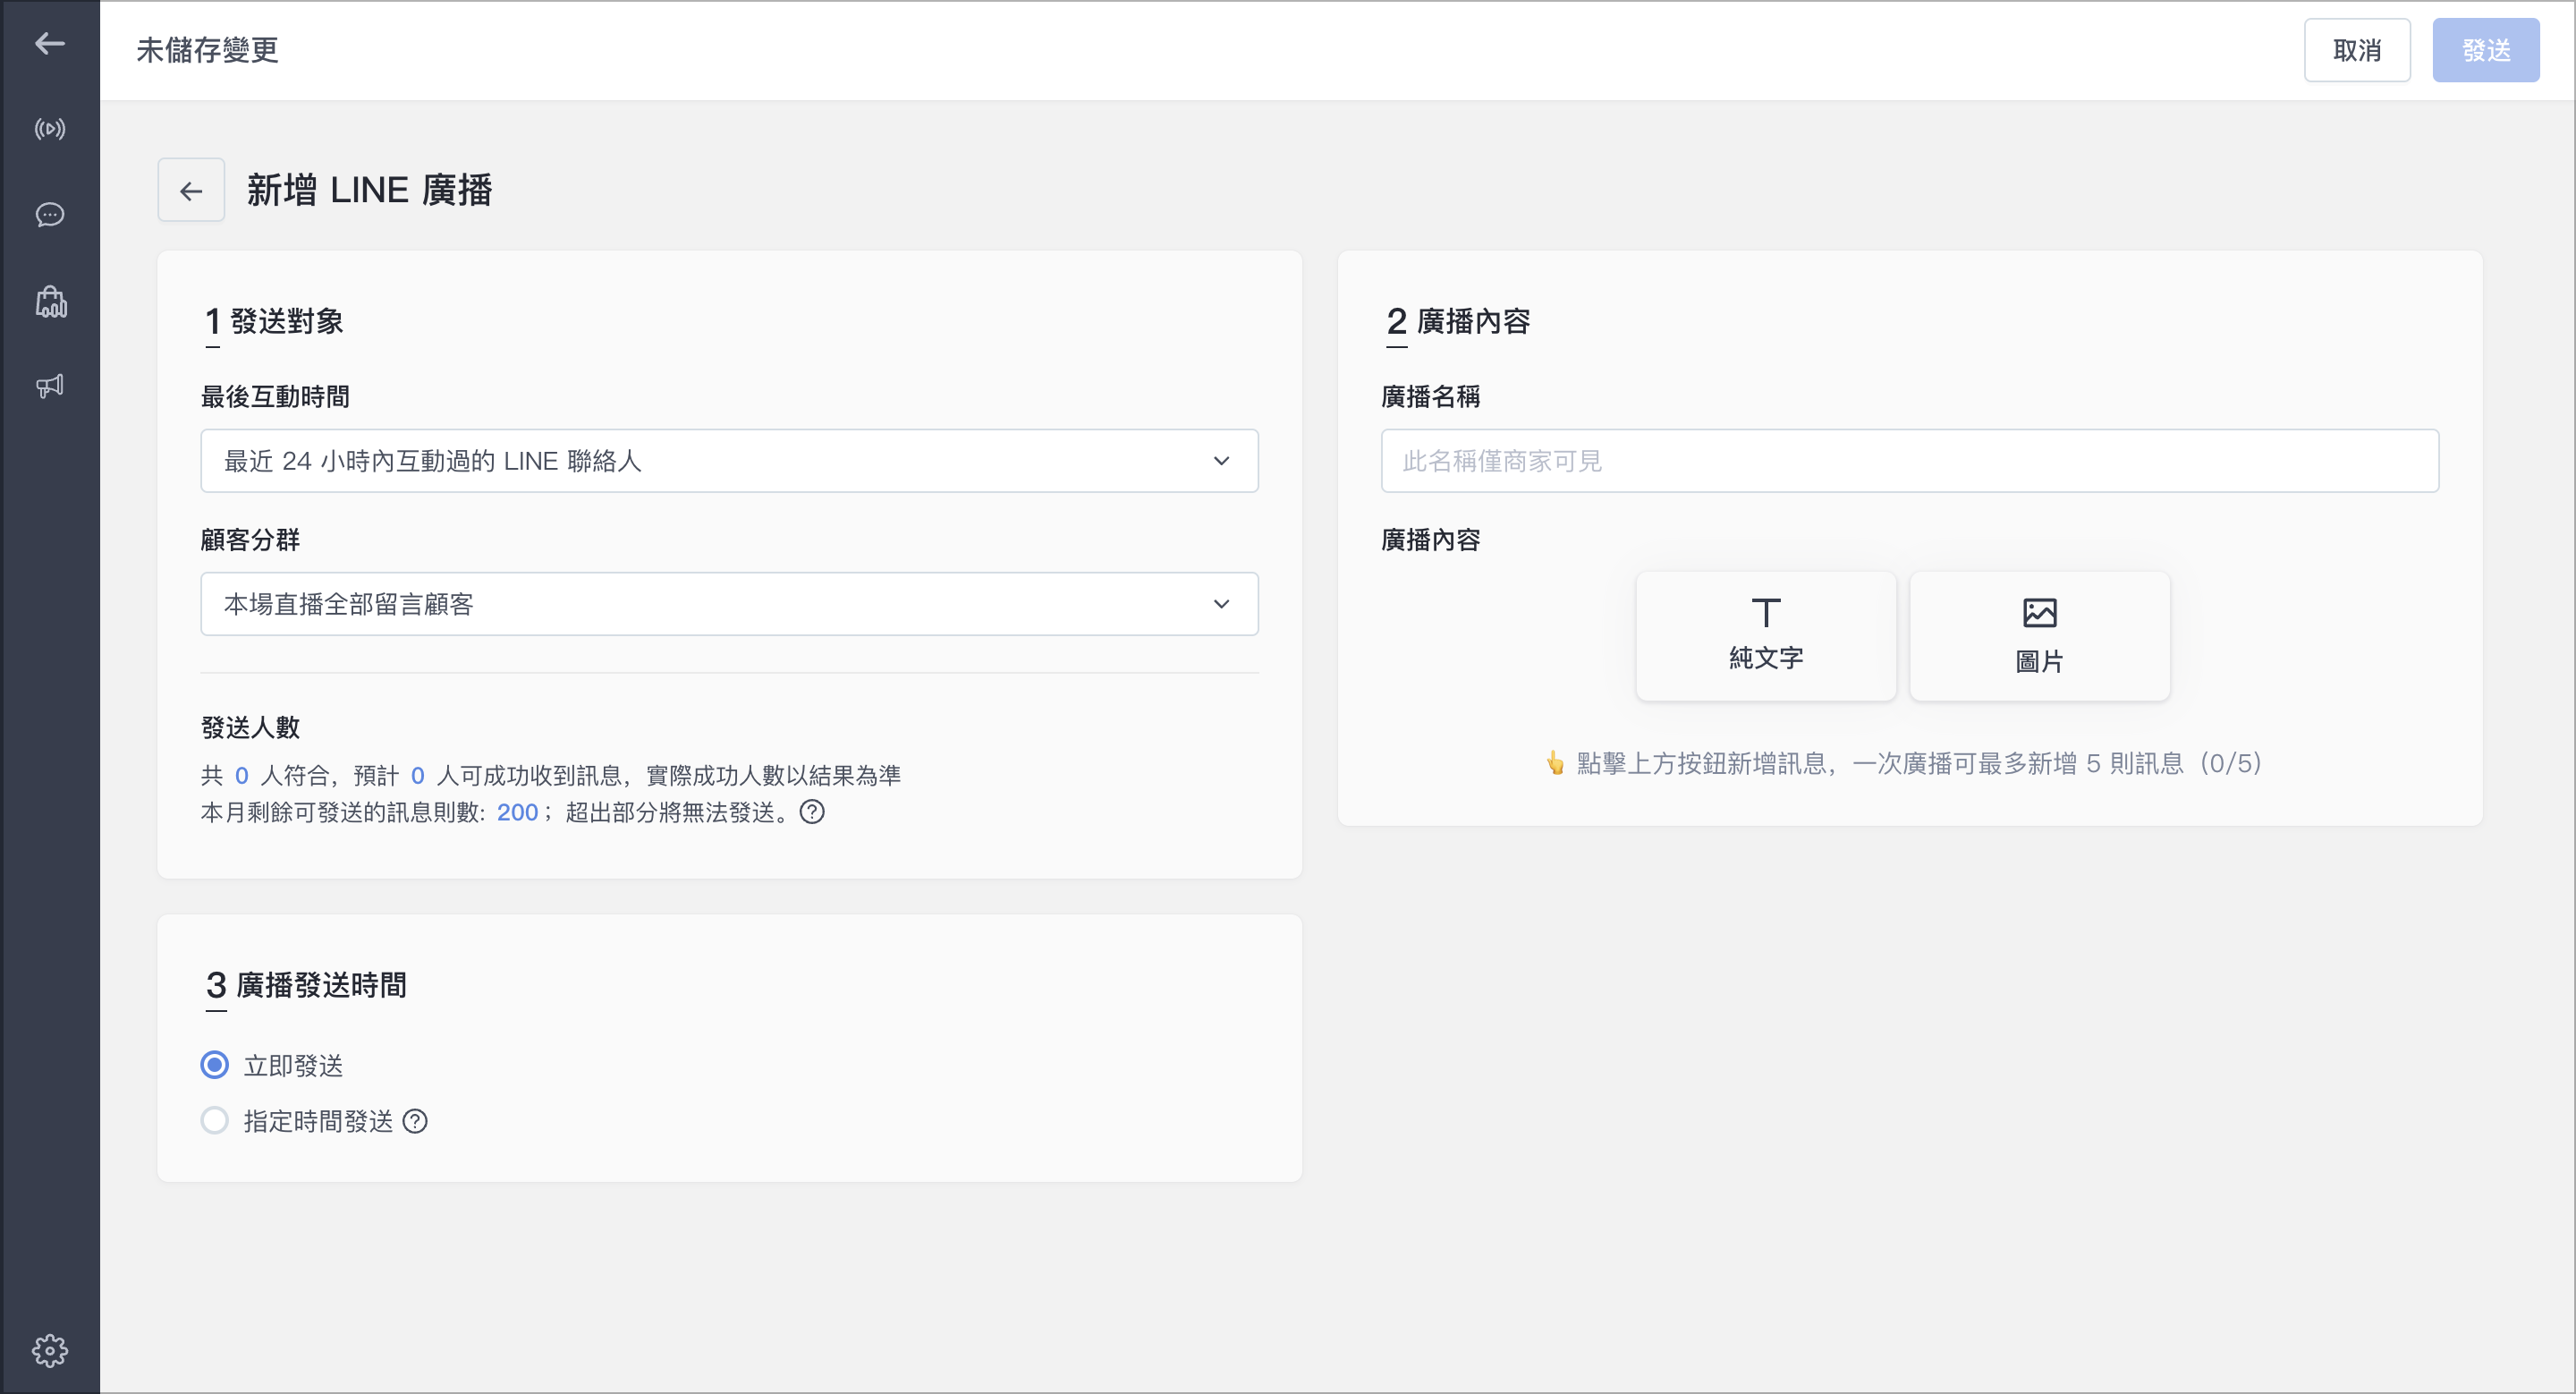
Task: Open the settings gear icon
Action: [x=50, y=1350]
